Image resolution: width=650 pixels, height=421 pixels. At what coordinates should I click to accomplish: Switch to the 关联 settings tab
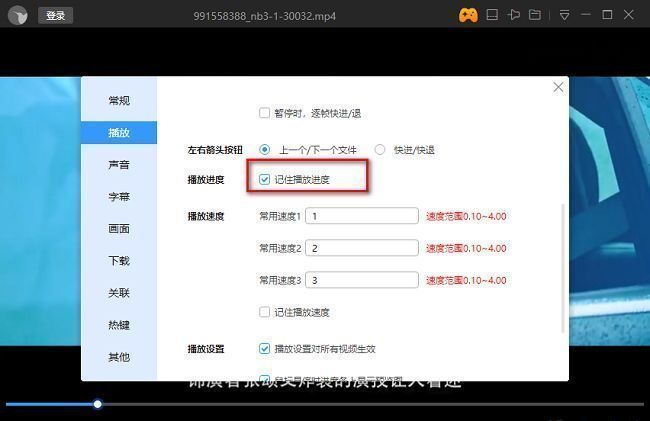(119, 293)
